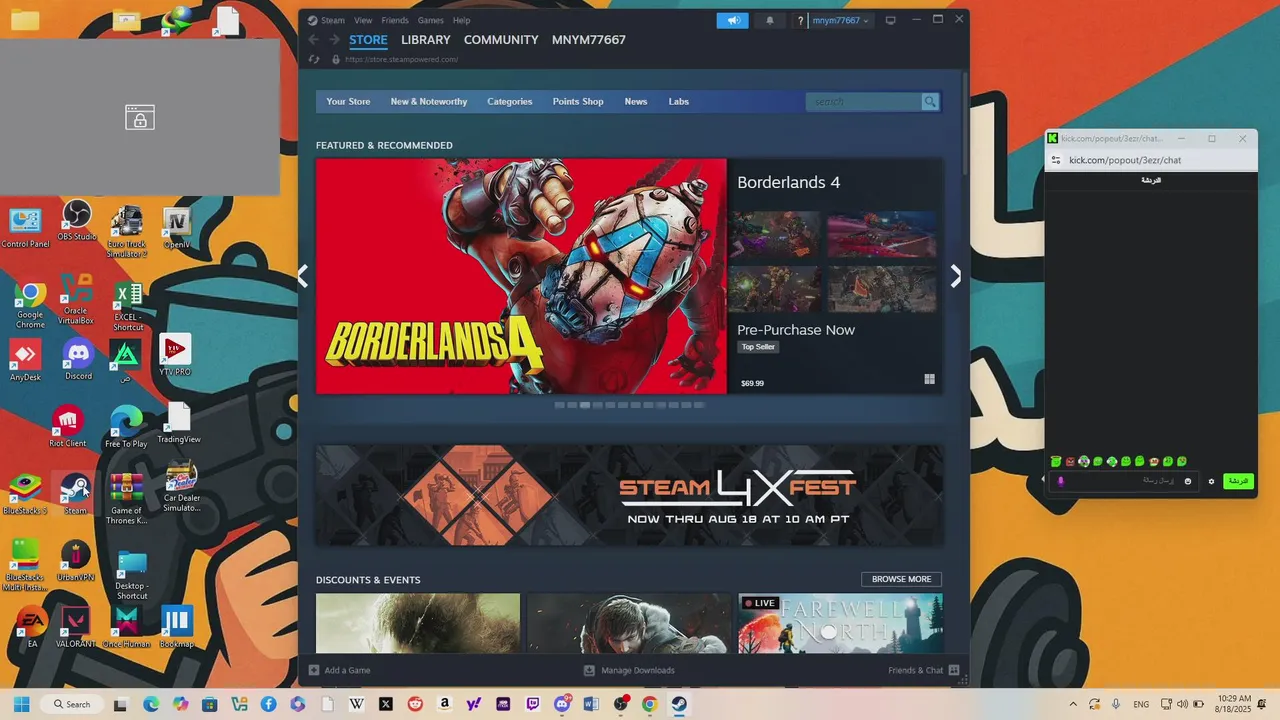Click the Windows taskbar Search box
Image resolution: width=1280 pixels, height=720 pixels.
[72, 704]
